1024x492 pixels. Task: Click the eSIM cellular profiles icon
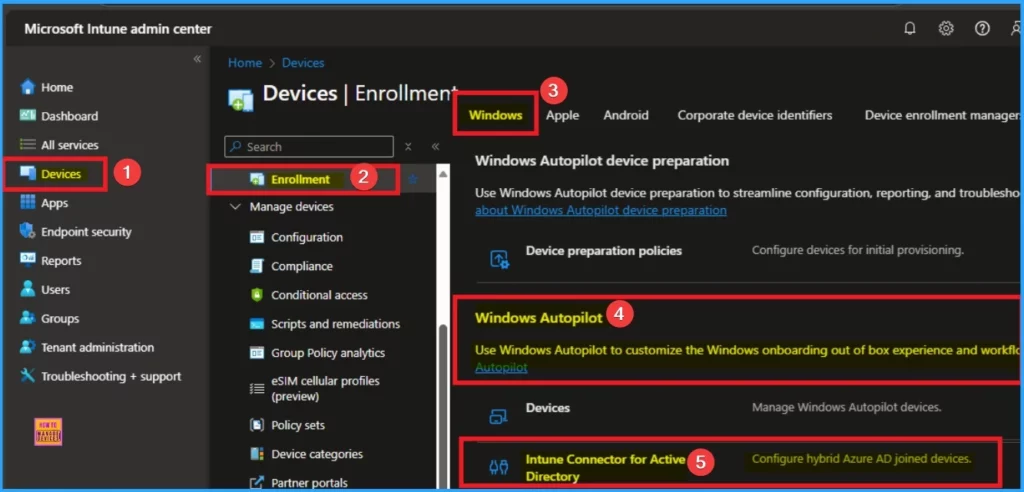tap(257, 388)
